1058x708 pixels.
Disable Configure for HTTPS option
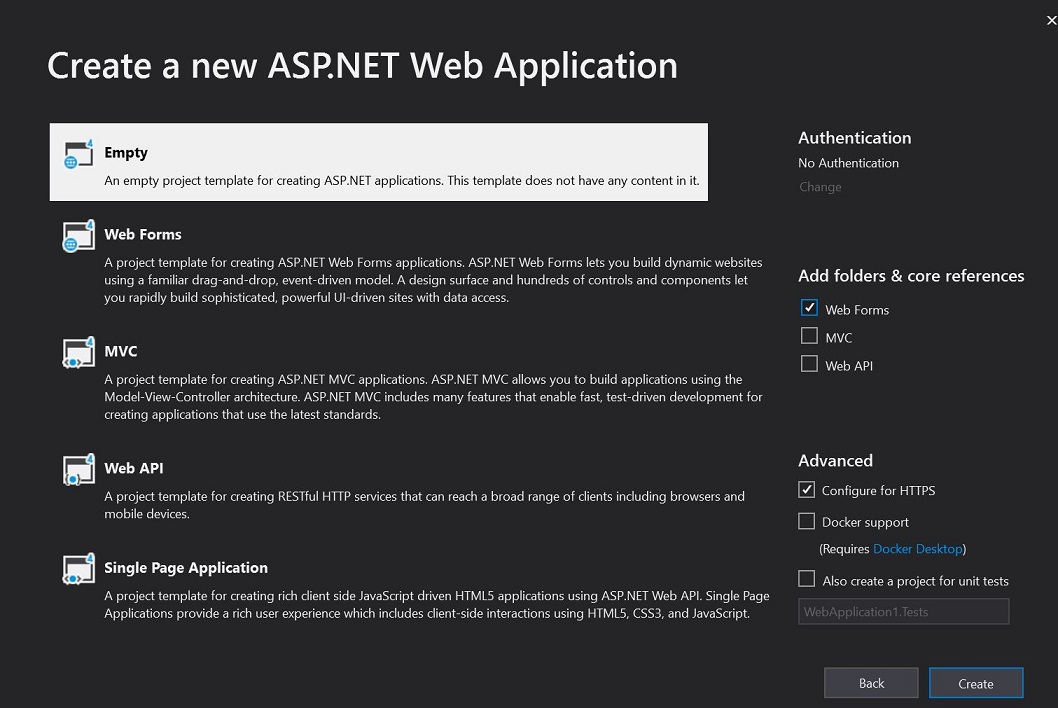pyautogui.click(x=807, y=490)
